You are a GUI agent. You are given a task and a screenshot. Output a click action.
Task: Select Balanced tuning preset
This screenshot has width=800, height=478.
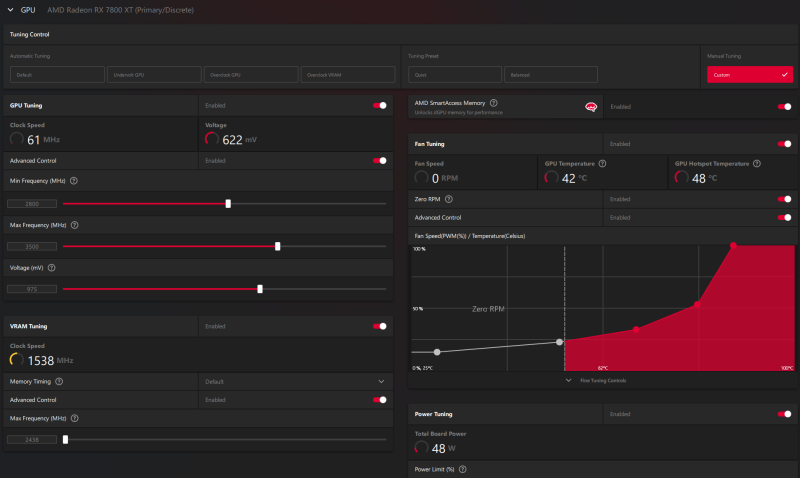[551, 74]
